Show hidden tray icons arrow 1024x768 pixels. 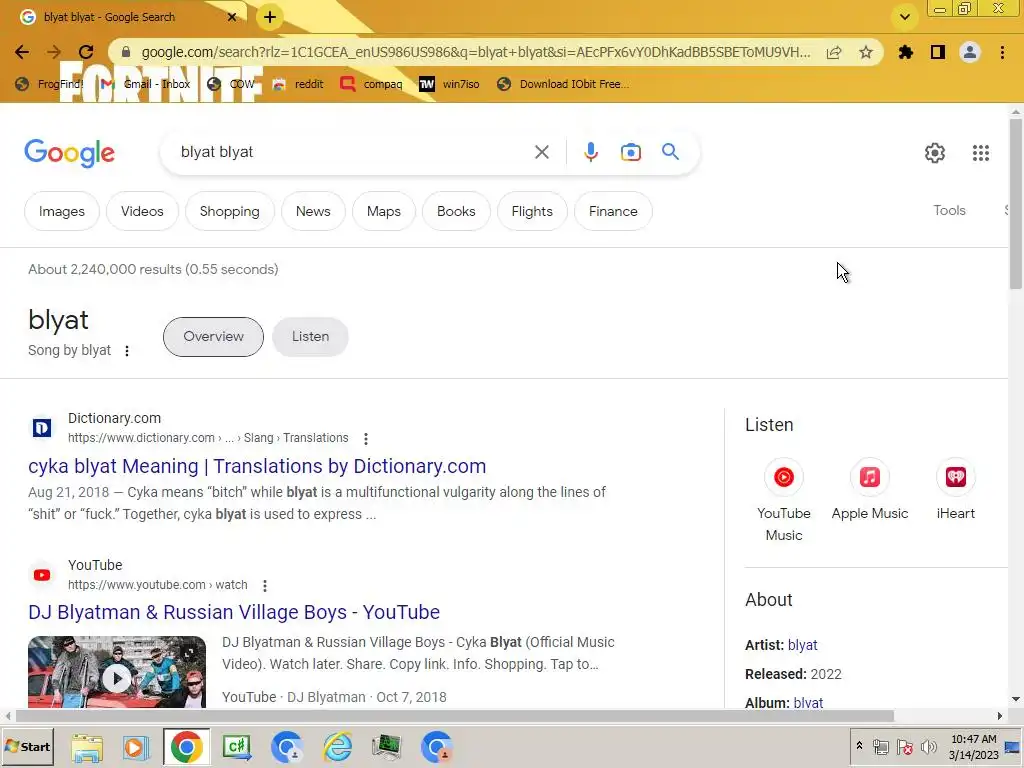pos(859,746)
